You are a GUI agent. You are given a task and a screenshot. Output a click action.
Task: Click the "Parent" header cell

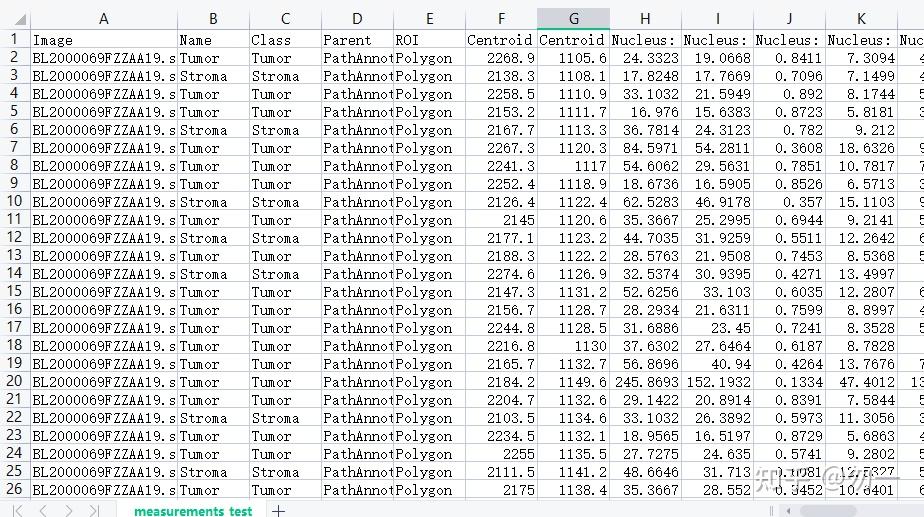[x=357, y=40]
